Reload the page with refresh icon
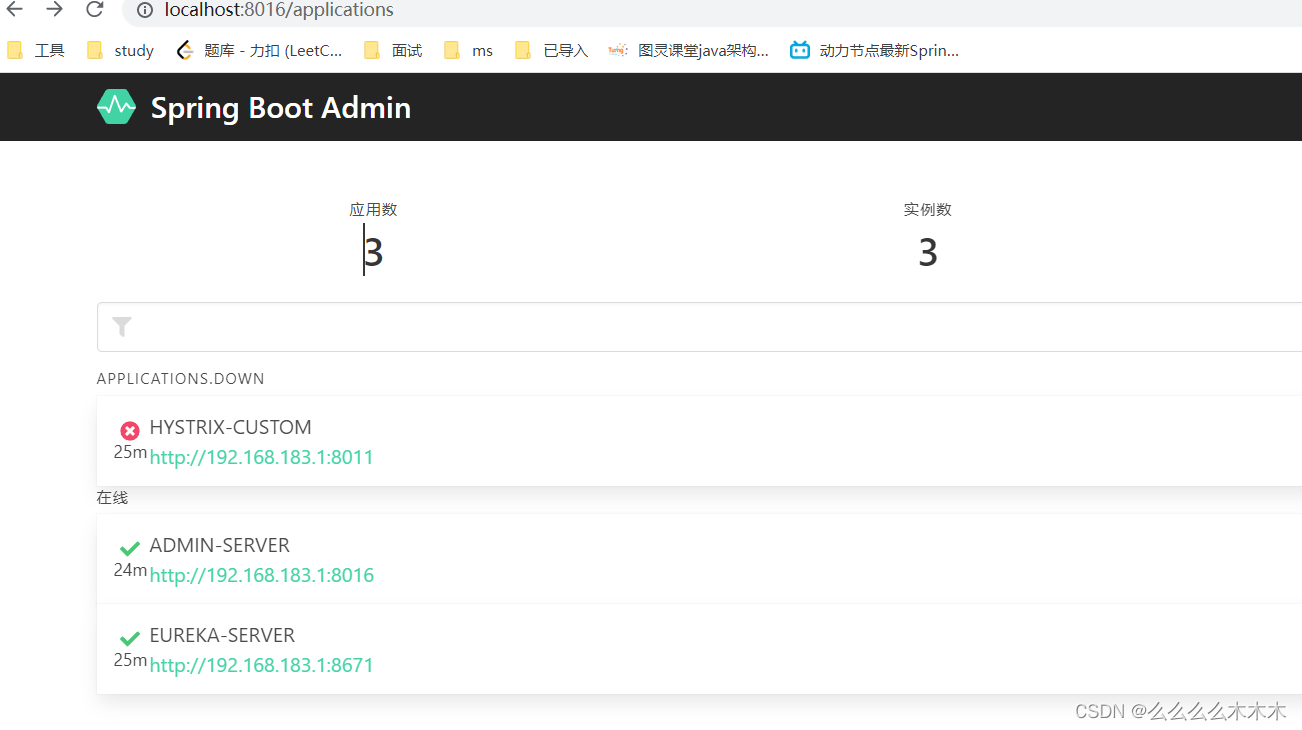 pyautogui.click(x=94, y=9)
